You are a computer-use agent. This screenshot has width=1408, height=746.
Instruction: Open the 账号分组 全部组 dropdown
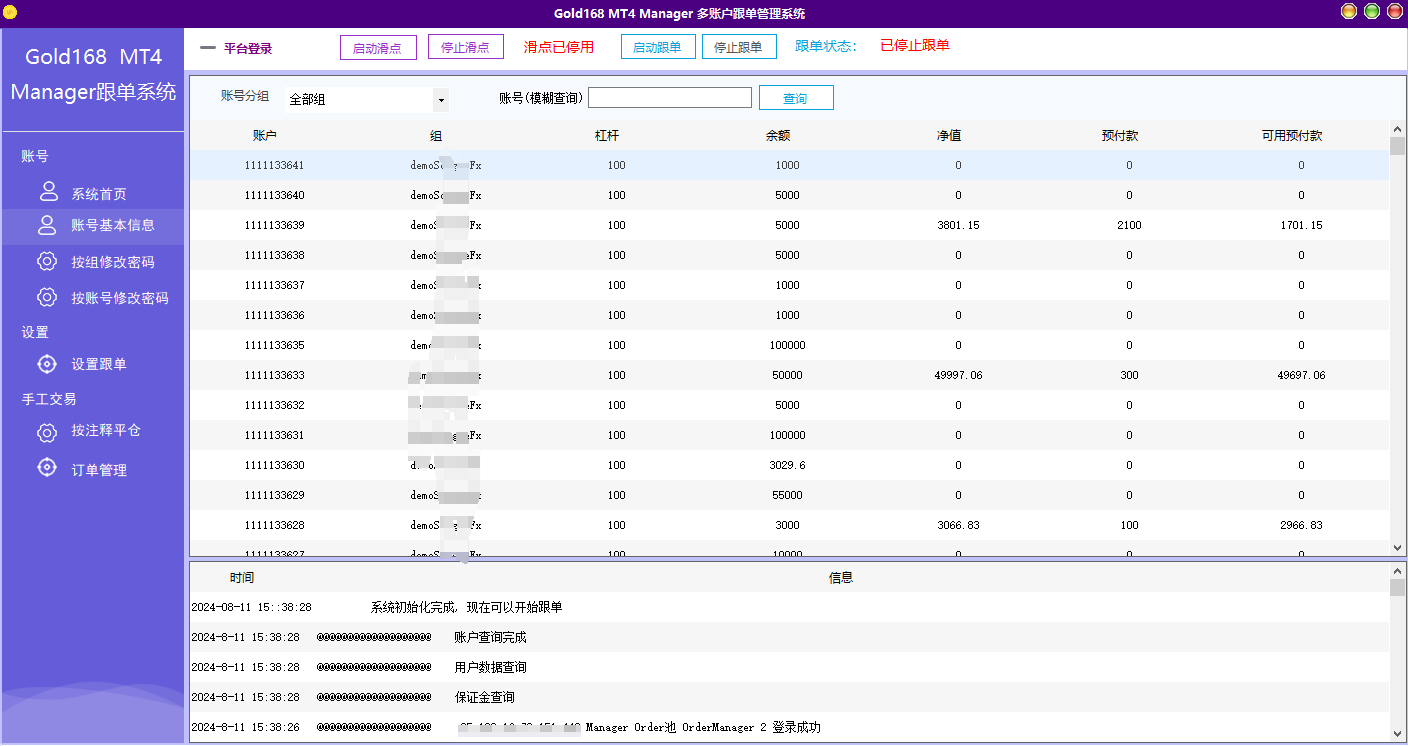pyautogui.click(x=366, y=100)
